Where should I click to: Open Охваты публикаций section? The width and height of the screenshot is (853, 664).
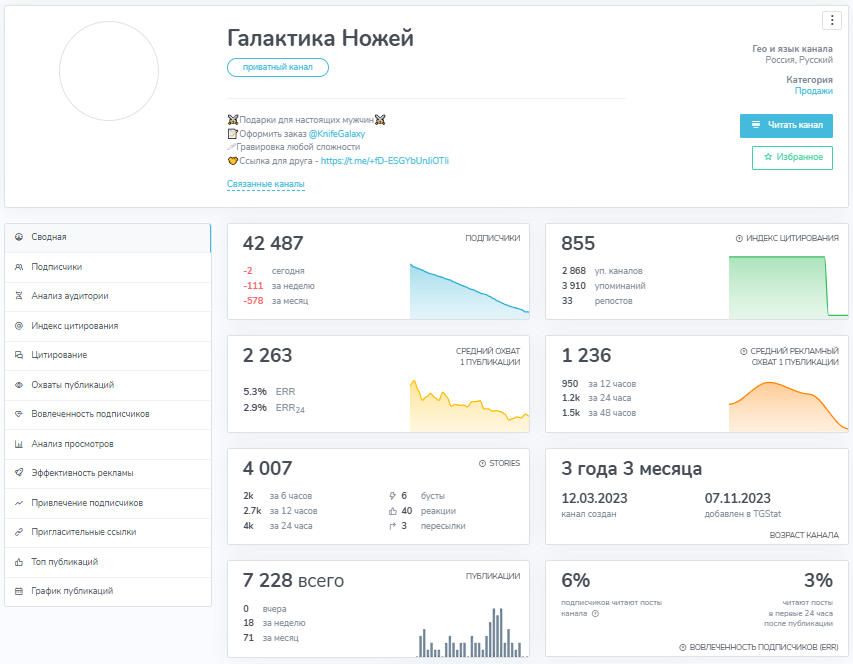pos(108,385)
